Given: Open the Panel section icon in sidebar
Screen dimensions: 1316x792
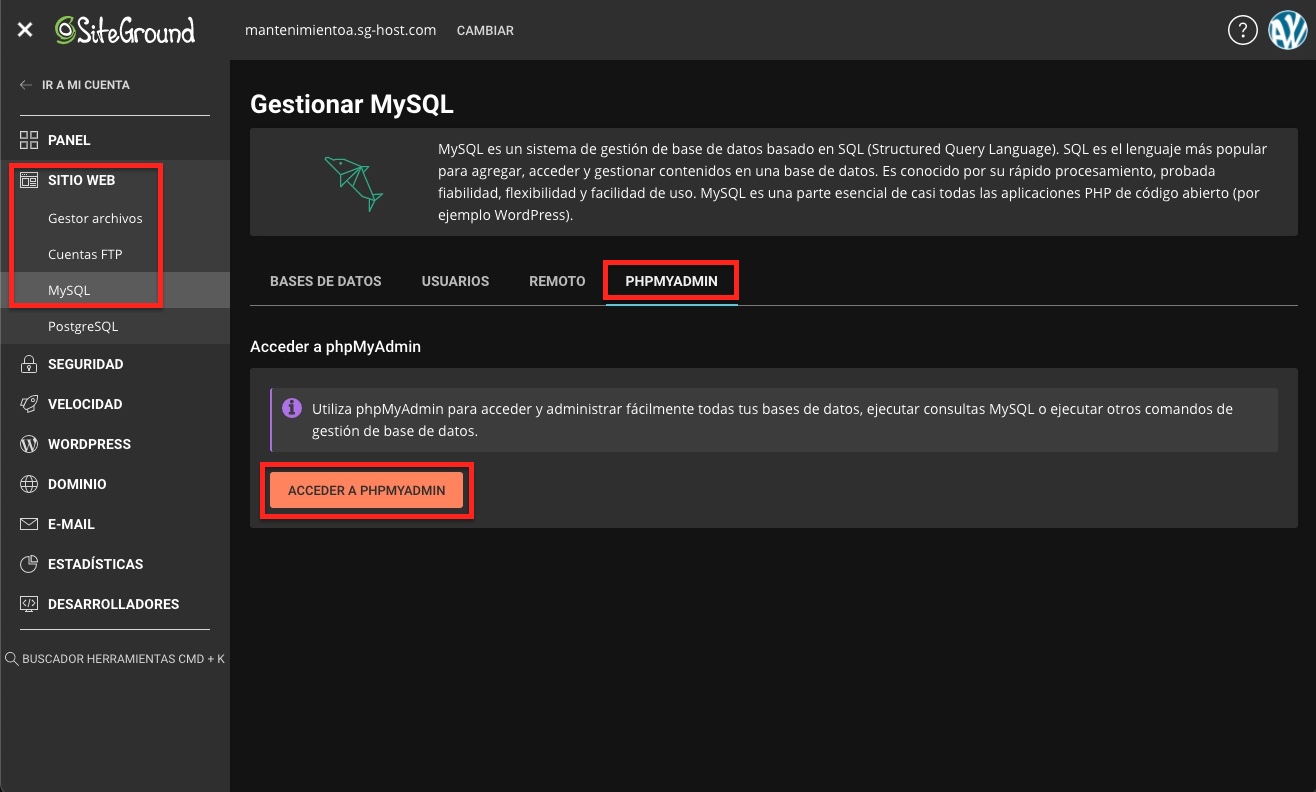Looking at the screenshot, I should pyautogui.click(x=28, y=139).
